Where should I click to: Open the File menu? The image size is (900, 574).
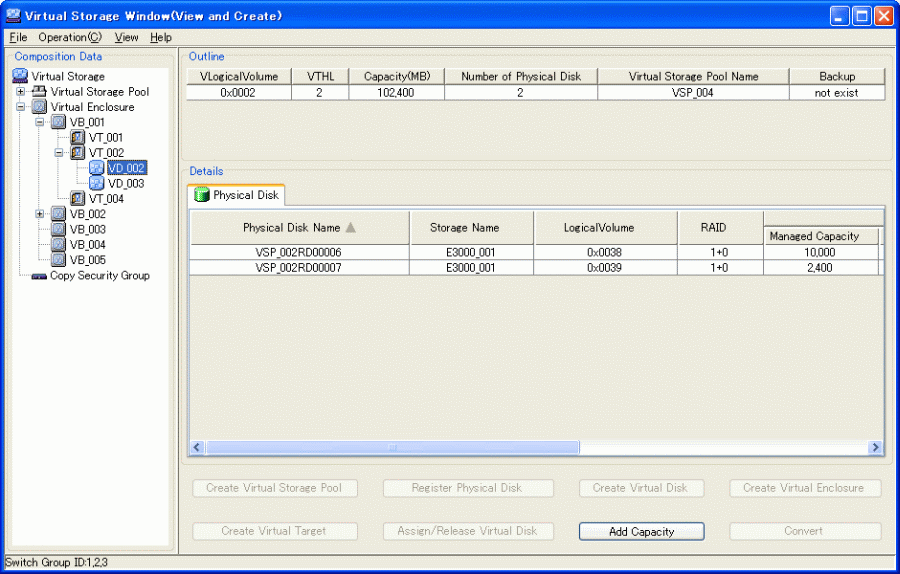pos(18,37)
